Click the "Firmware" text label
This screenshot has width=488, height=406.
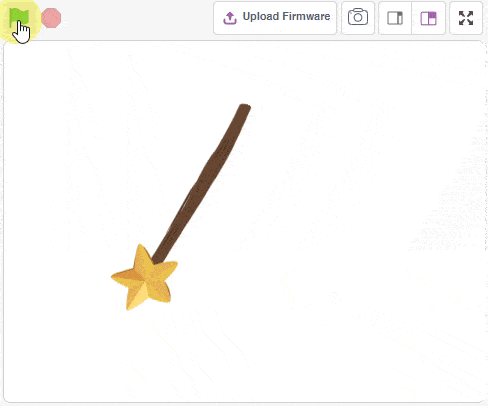point(305,16)
